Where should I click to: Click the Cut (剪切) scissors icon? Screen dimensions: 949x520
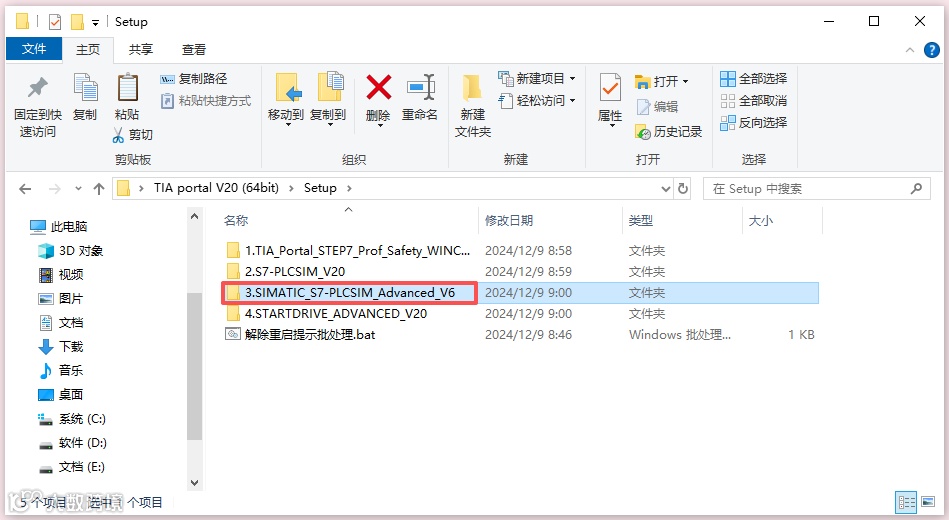119,135
